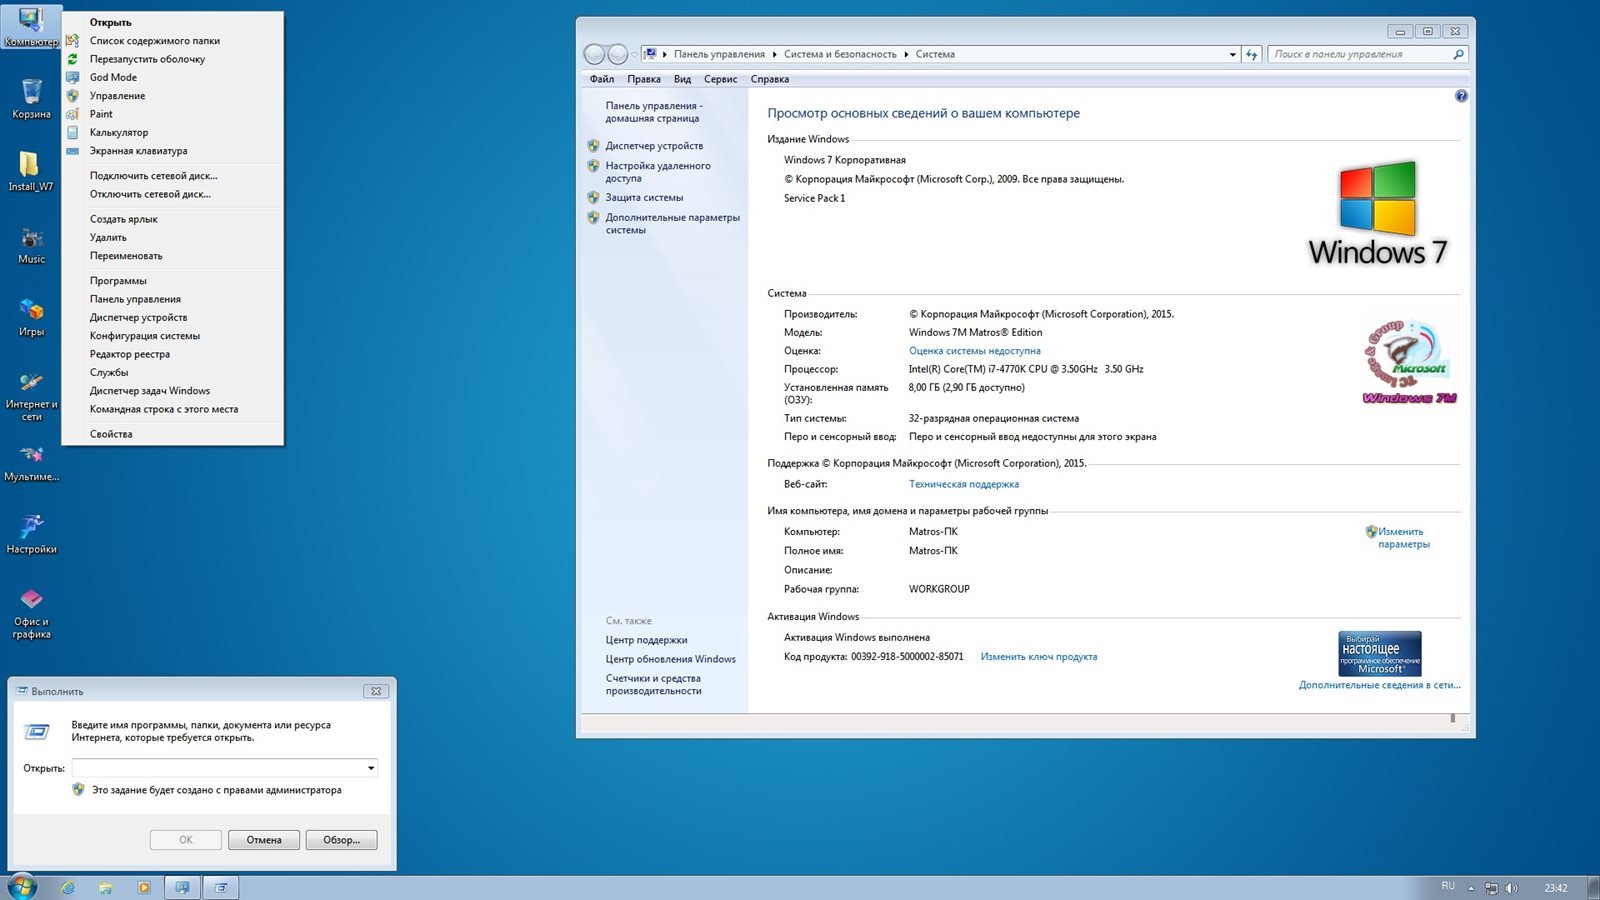Select the Офис и графика desktop icon
The width and height of the screenshot is (1600, 900).
31,613
